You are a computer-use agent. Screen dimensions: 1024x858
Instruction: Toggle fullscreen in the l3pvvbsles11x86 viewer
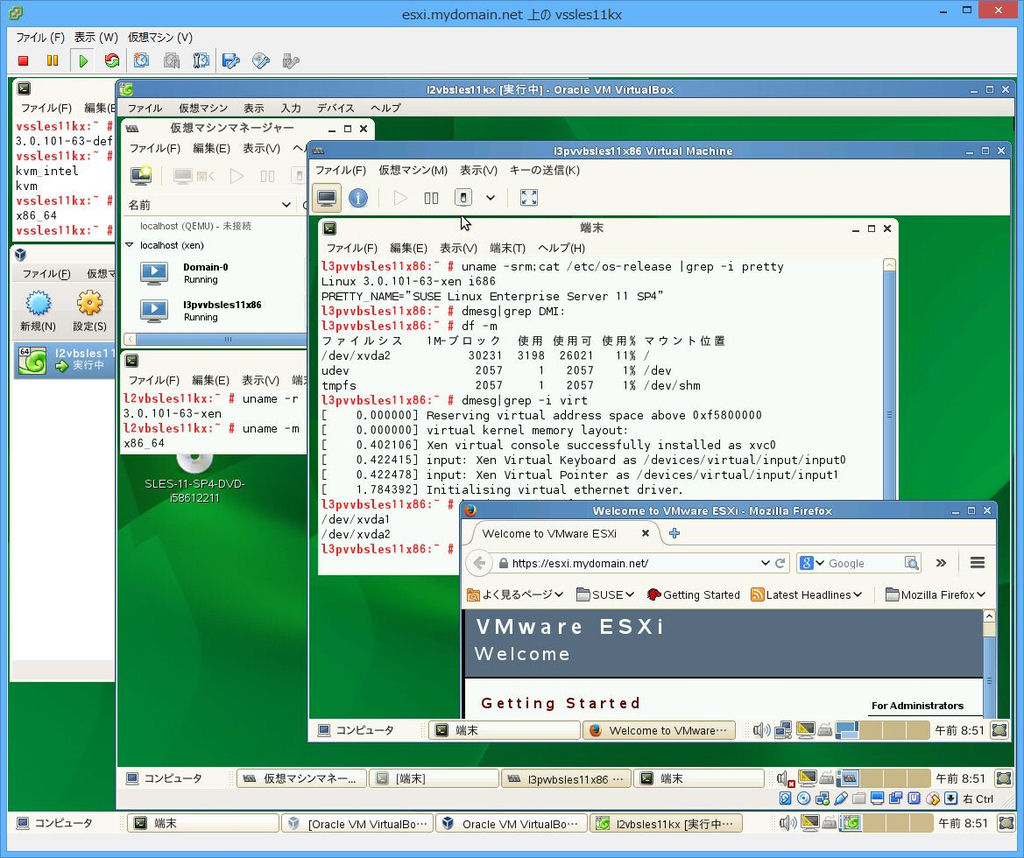coord(529,197)
